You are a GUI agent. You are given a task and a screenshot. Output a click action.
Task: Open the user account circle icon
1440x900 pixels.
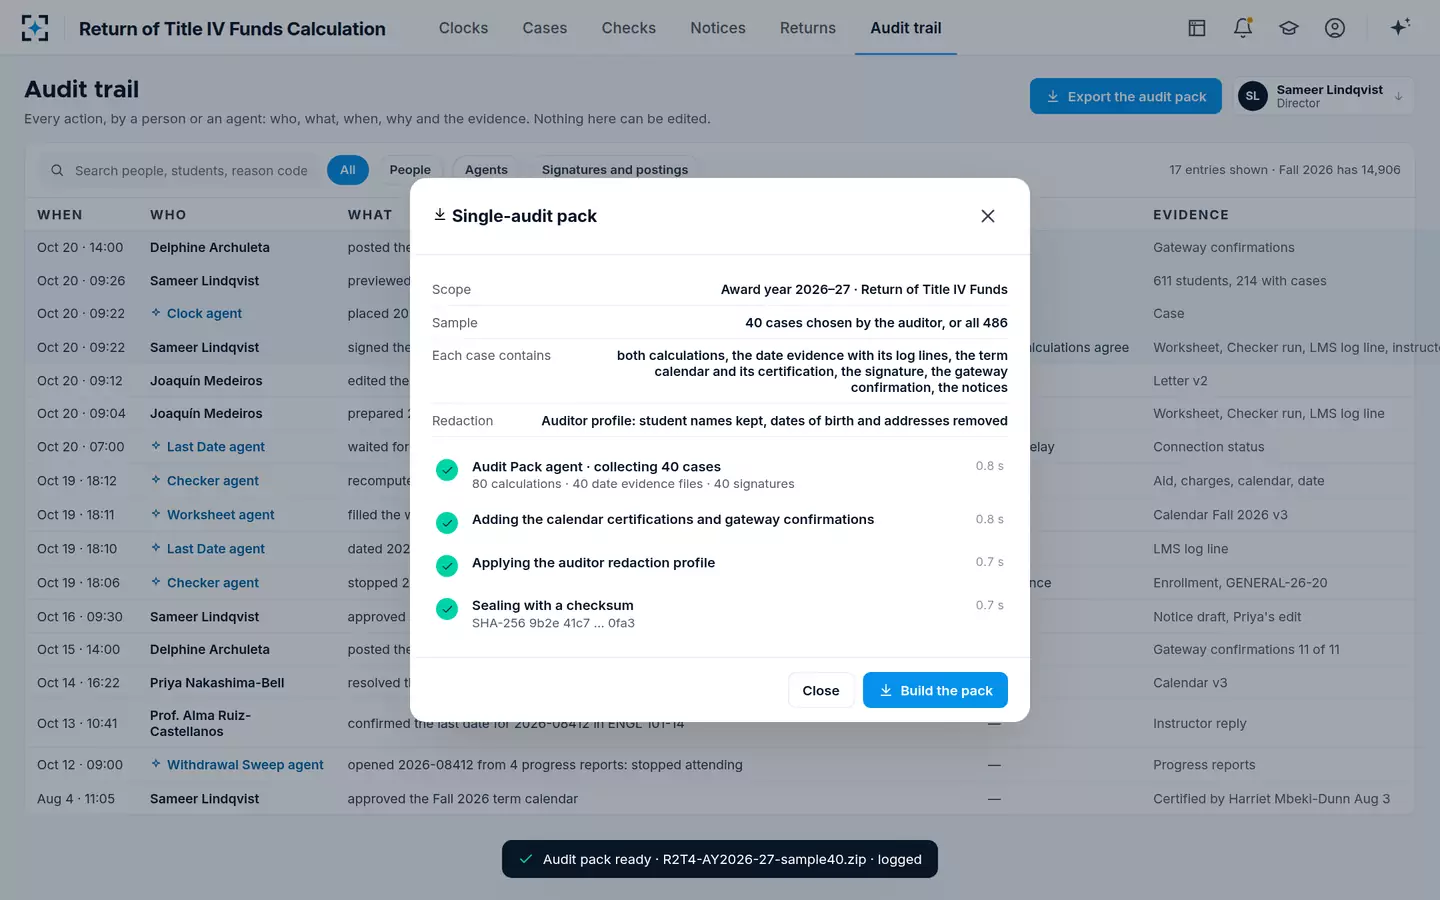tap(1335, 28)
